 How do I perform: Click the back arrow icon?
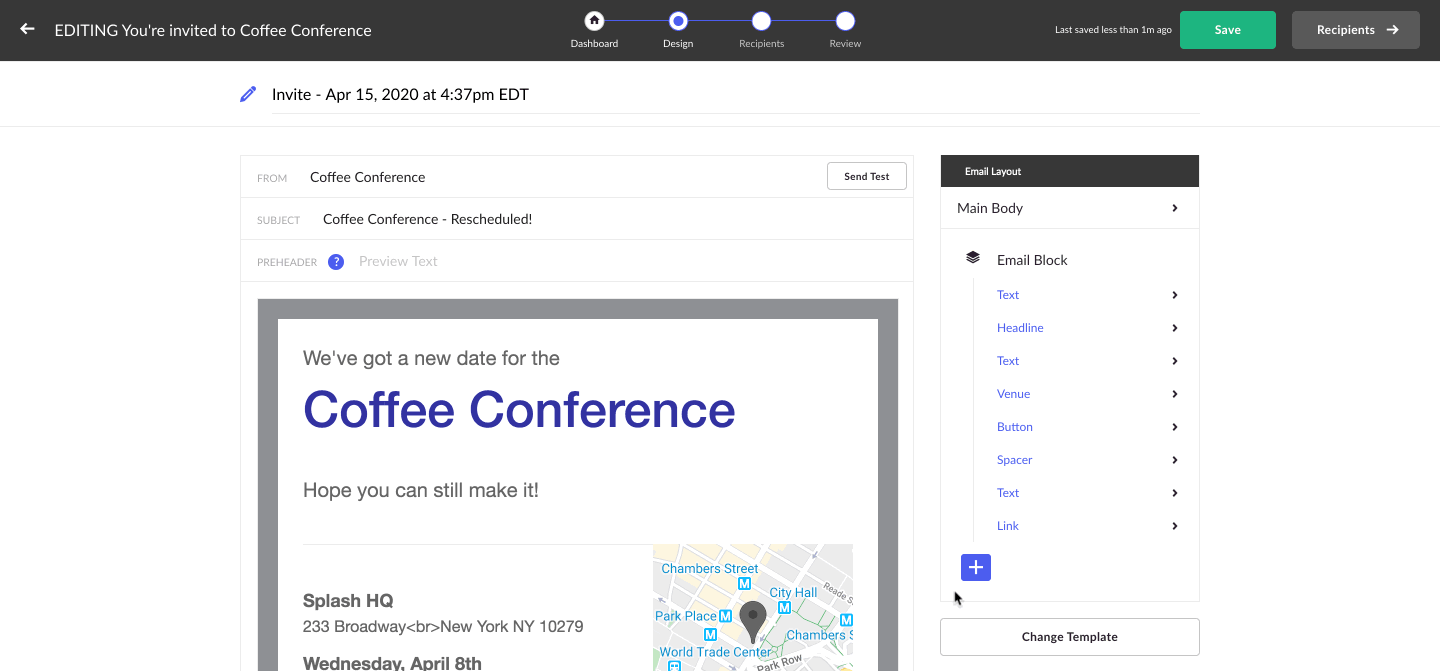27,30
